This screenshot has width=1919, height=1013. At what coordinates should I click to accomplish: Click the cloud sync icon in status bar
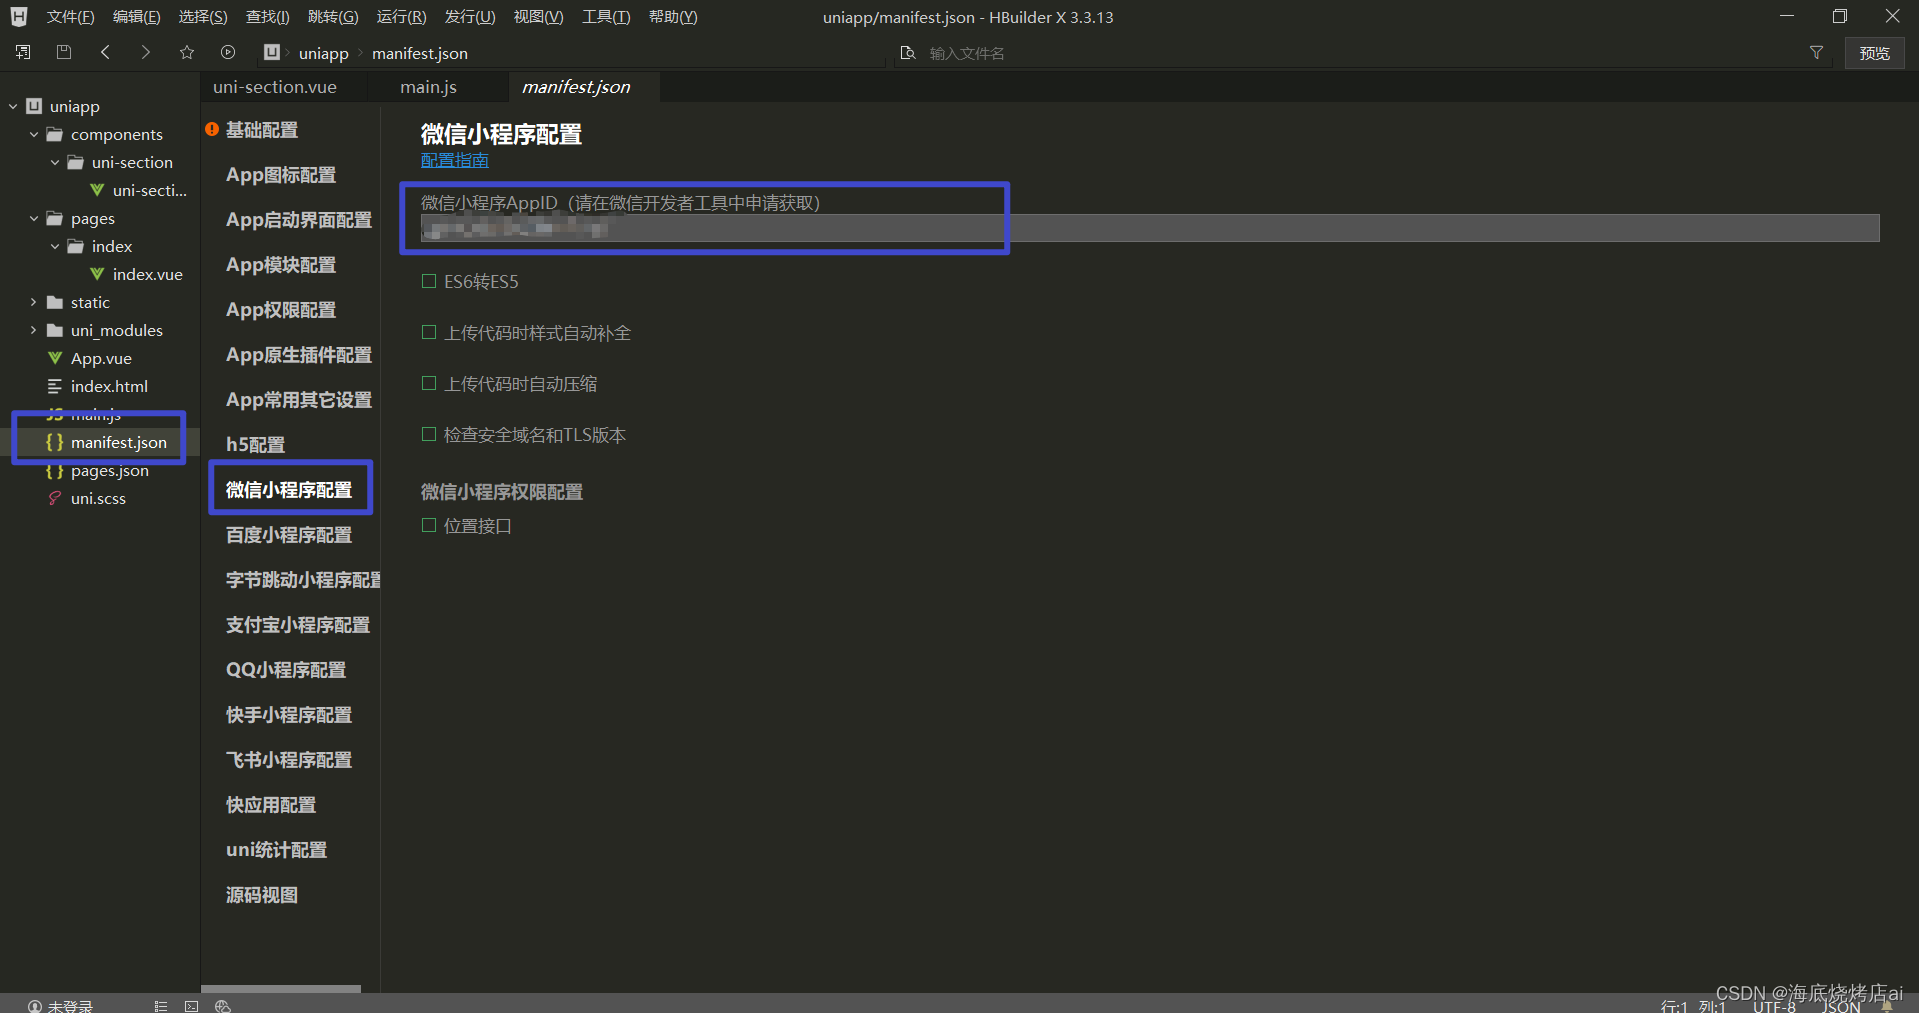[222, 1006]
